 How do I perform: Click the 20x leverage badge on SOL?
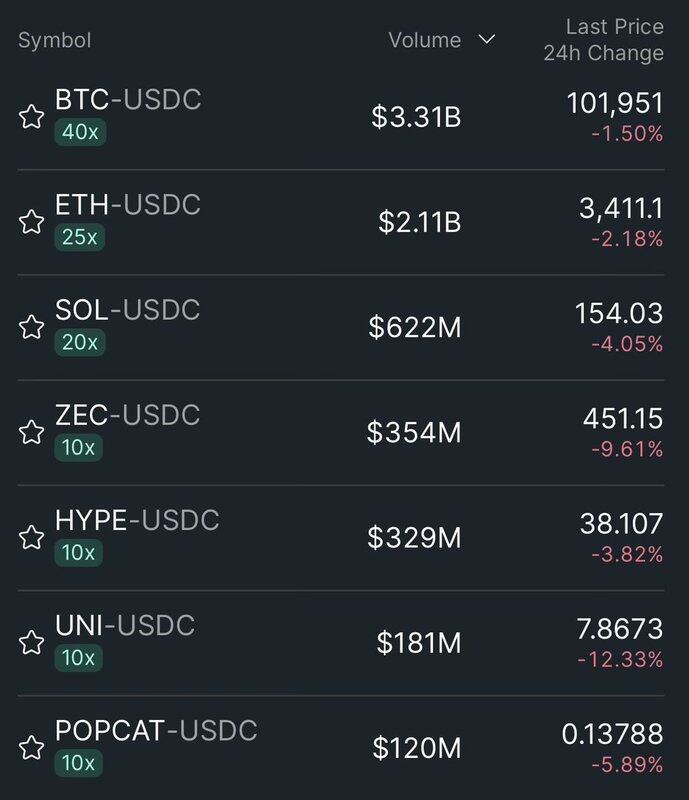pos(80,342)
